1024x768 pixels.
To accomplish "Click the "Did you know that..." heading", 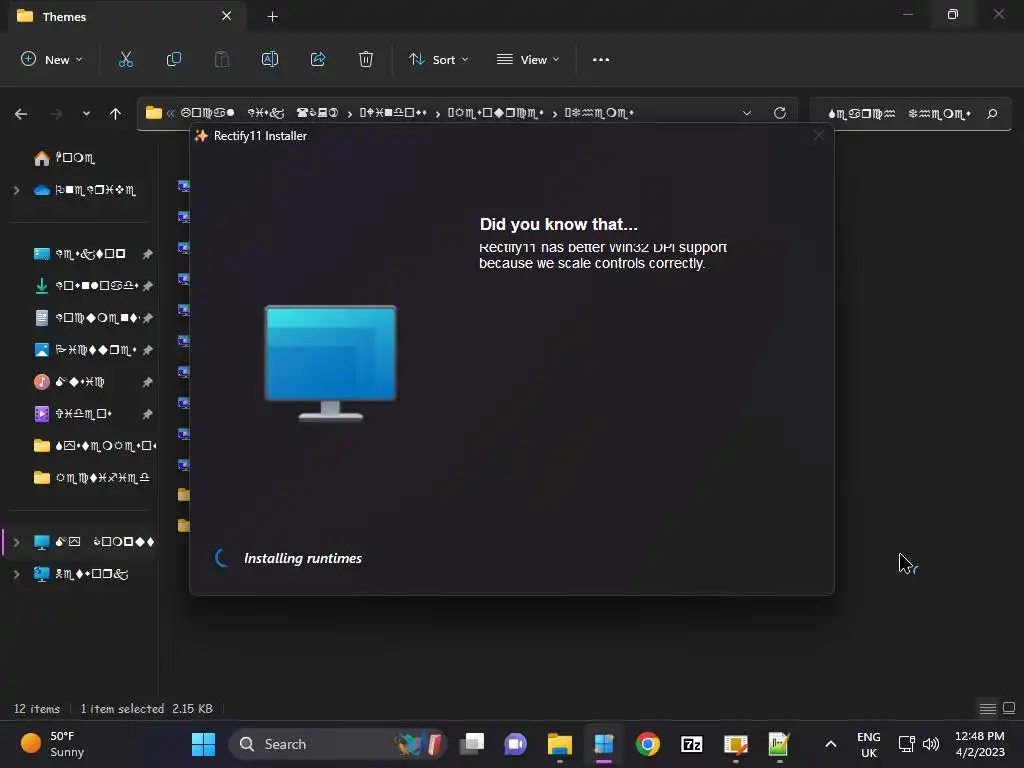I will 558,225.
